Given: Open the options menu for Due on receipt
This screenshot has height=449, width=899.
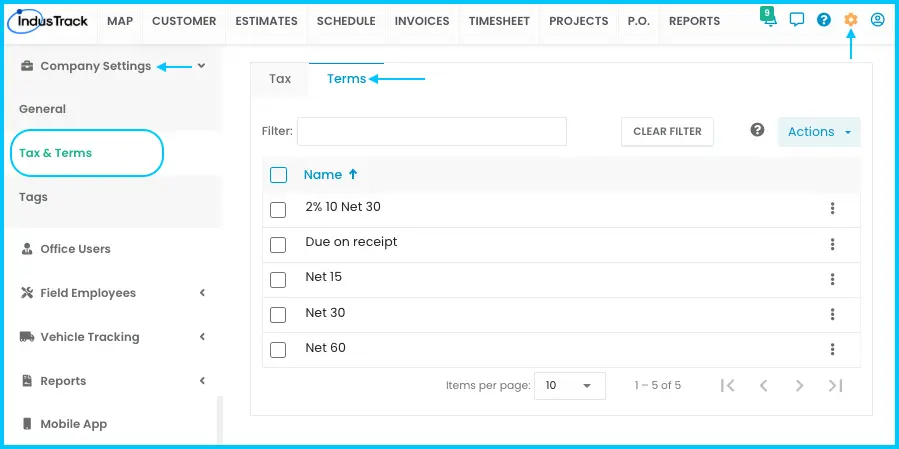Looking at the screenshot, I should pos(832,244).
